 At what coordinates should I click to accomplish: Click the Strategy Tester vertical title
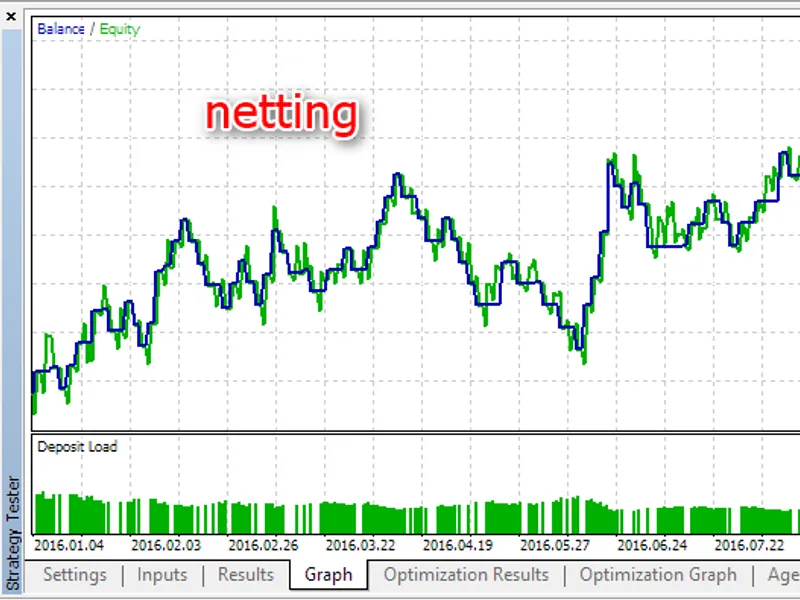(x=13, y=533)
